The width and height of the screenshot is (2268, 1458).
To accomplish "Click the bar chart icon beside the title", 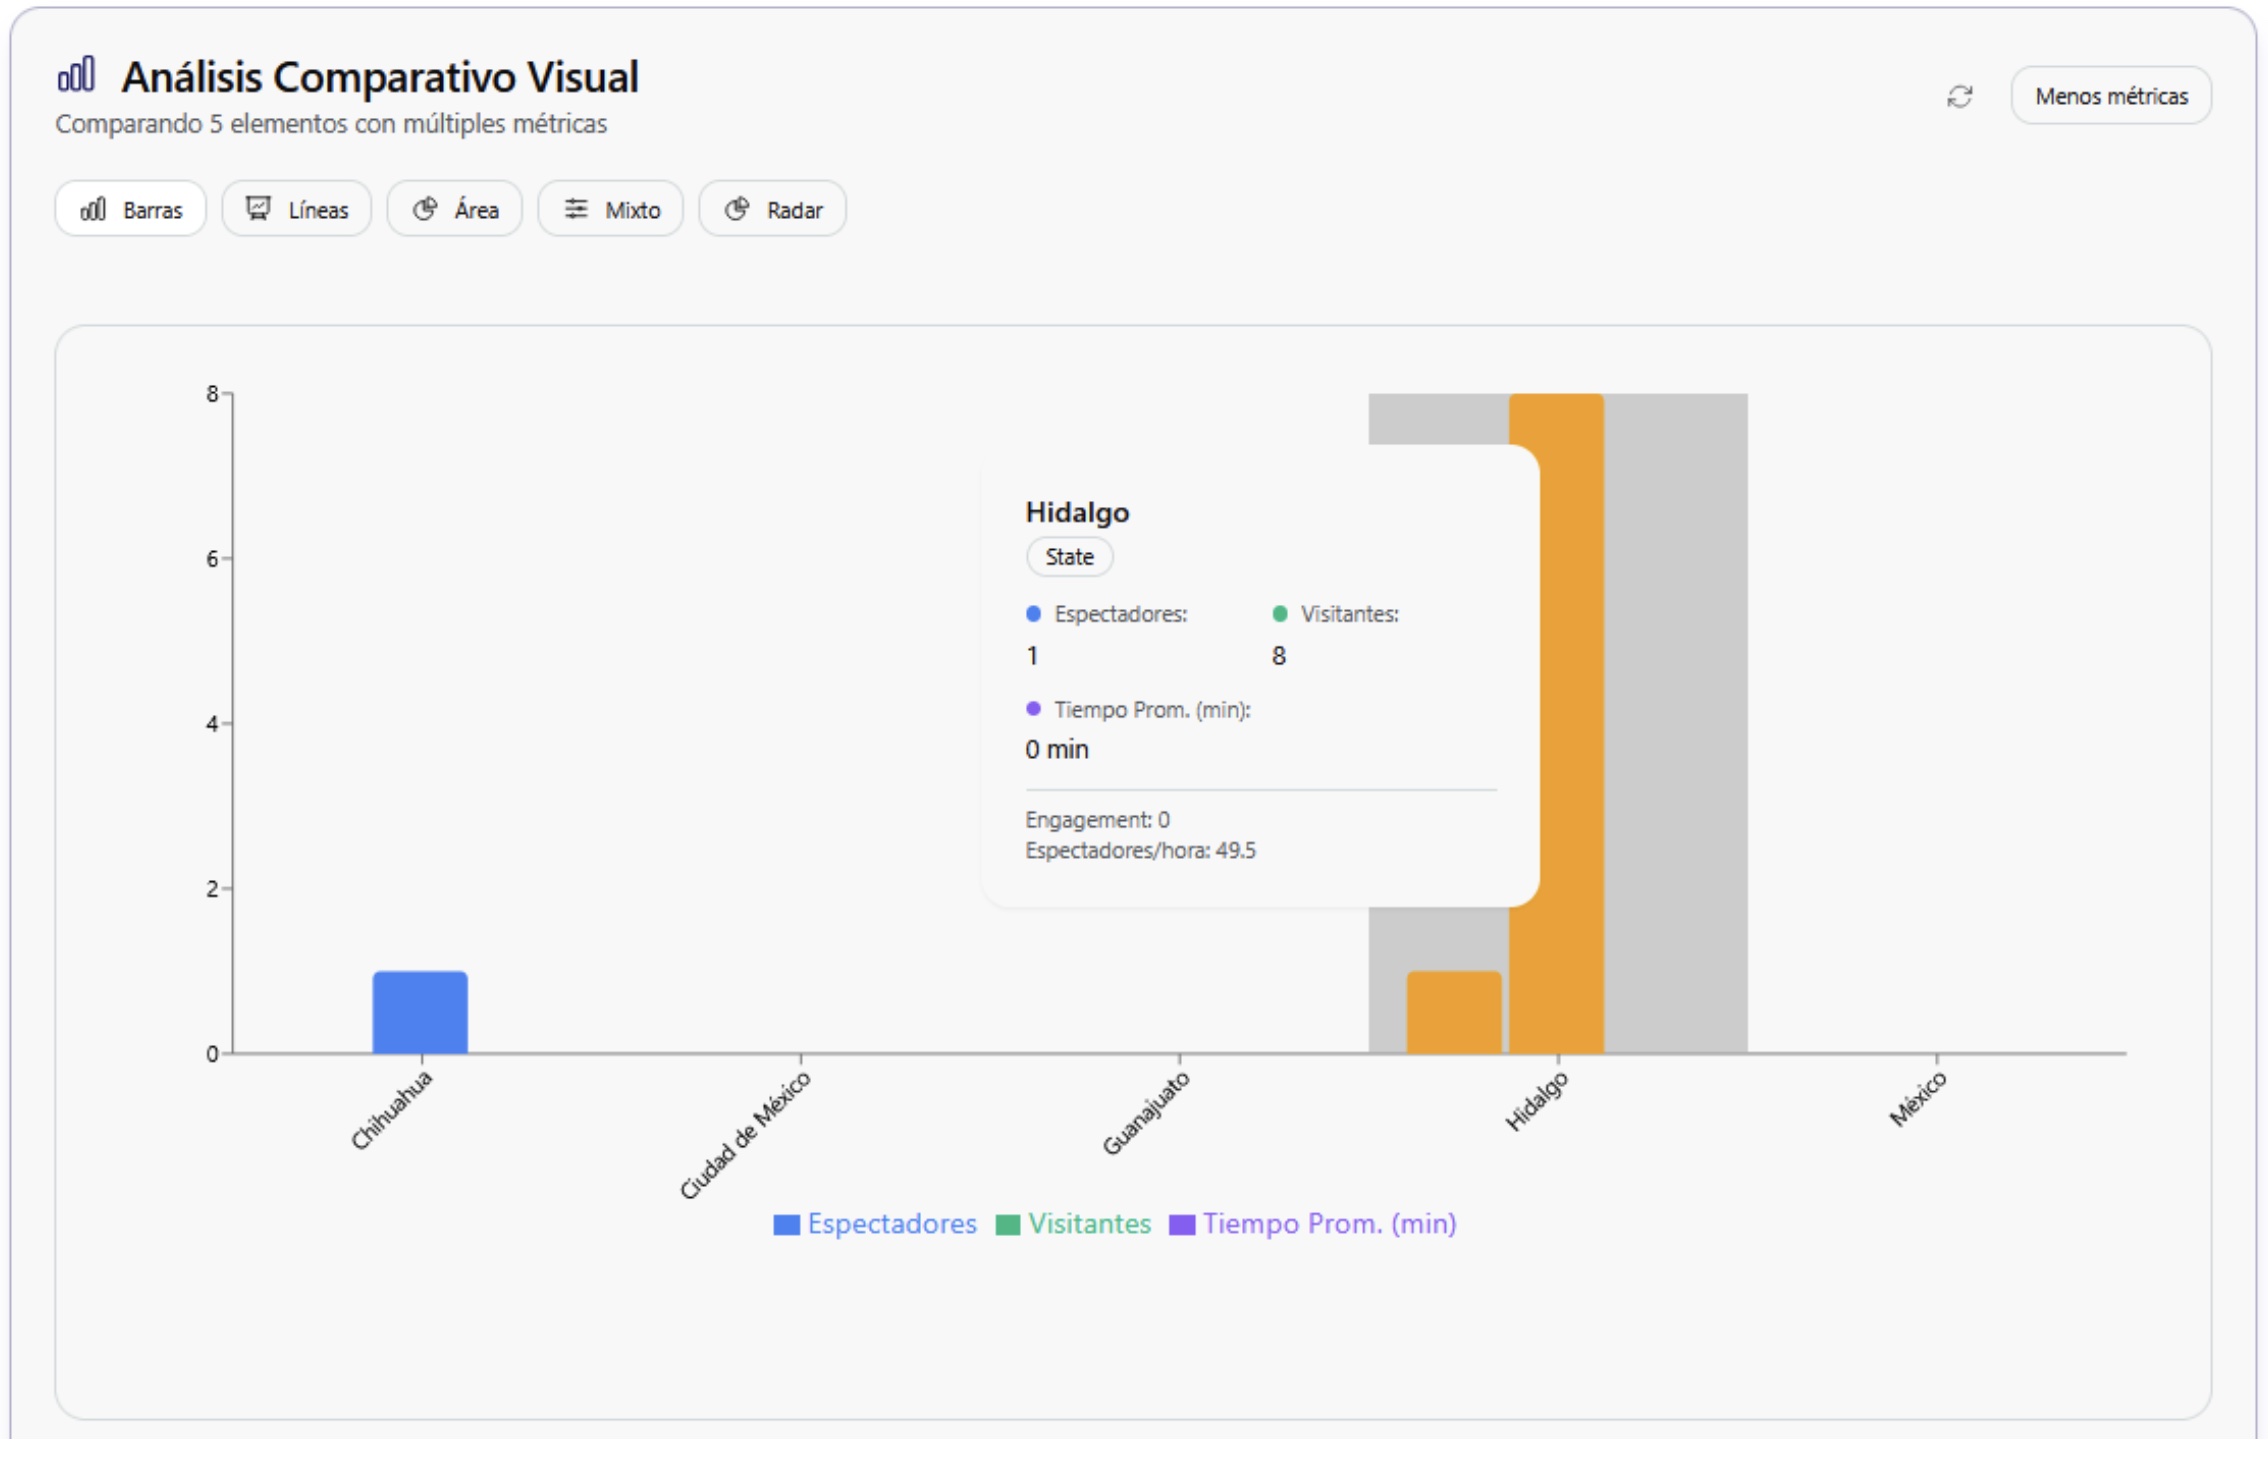I will pos(77,75).
